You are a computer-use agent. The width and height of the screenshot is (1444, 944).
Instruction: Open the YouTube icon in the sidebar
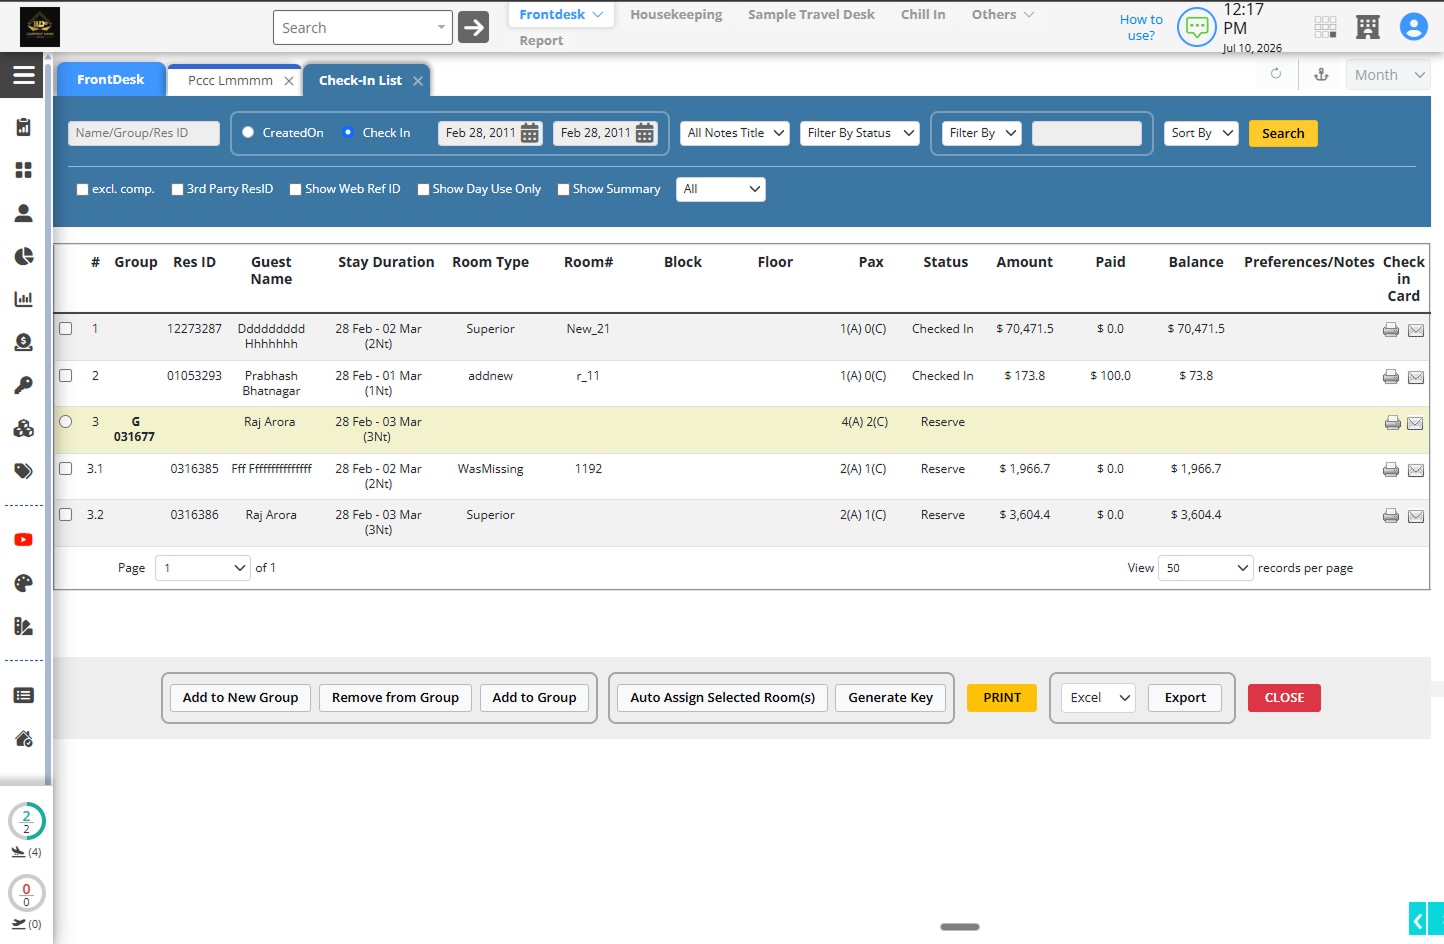point(24,540)
